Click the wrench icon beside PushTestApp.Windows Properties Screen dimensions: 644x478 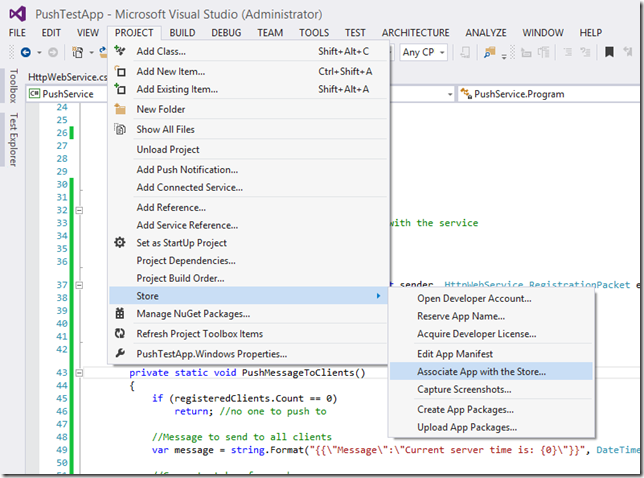pyautogui.click(x=120, y=354)
